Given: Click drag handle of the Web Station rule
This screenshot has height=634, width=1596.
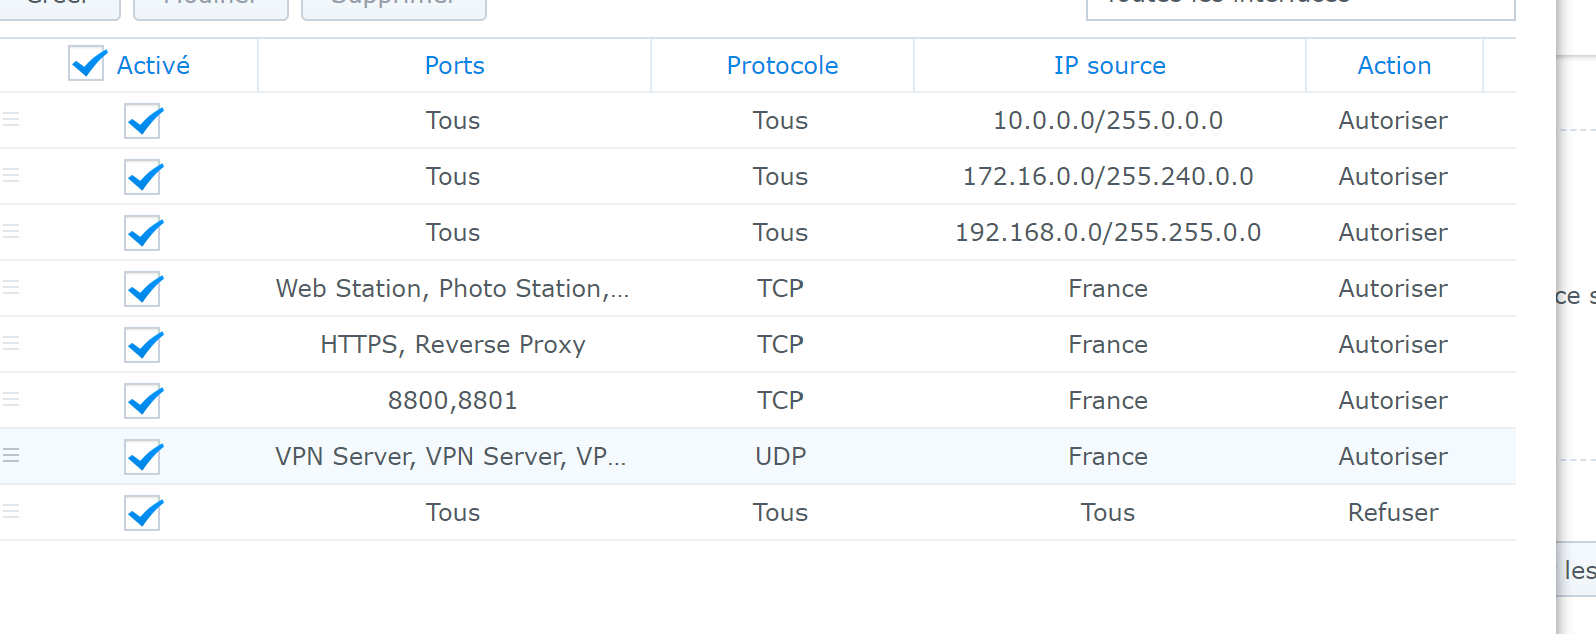Looking at the screenshot, I should tap(11, 287).
